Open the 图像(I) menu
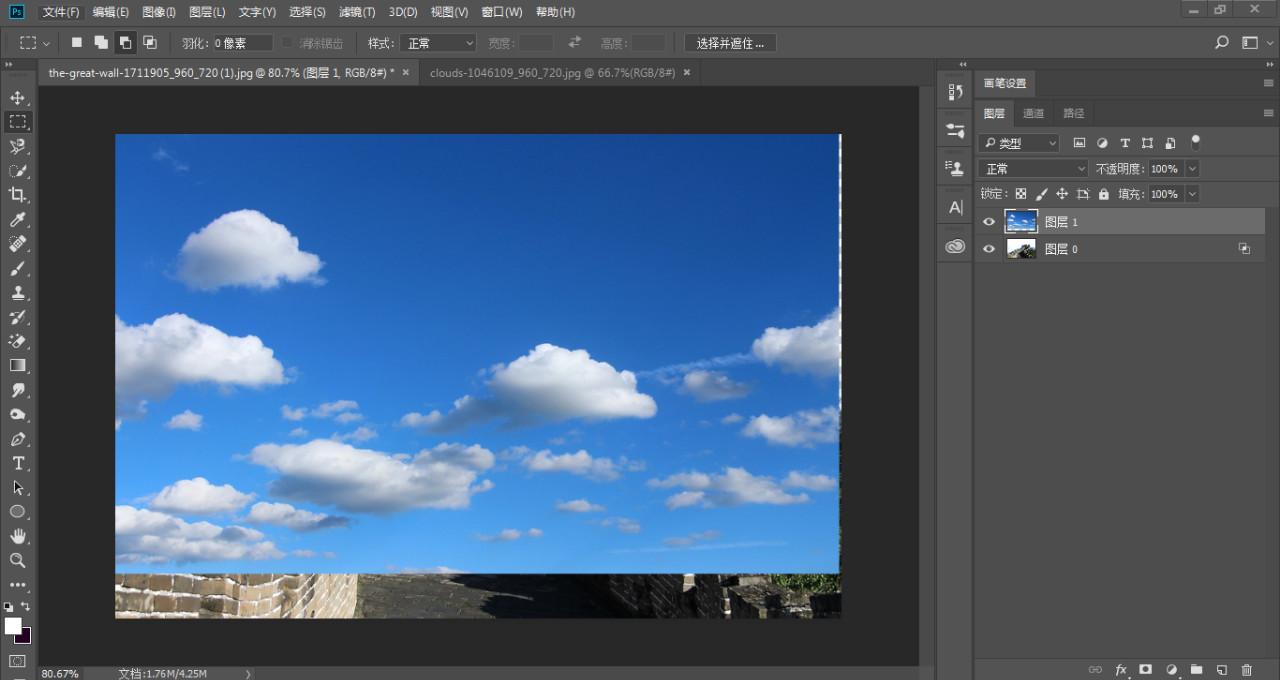 pos(159,12)
